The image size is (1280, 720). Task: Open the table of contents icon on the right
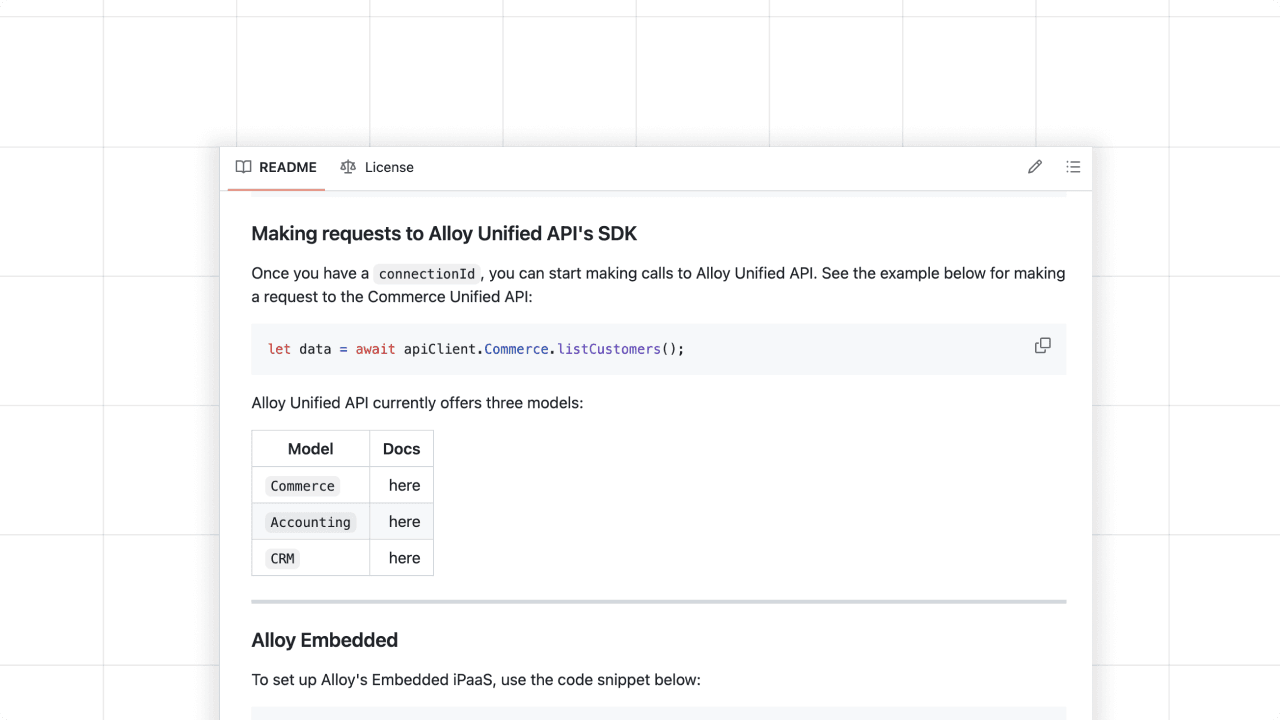[1073, 166]
